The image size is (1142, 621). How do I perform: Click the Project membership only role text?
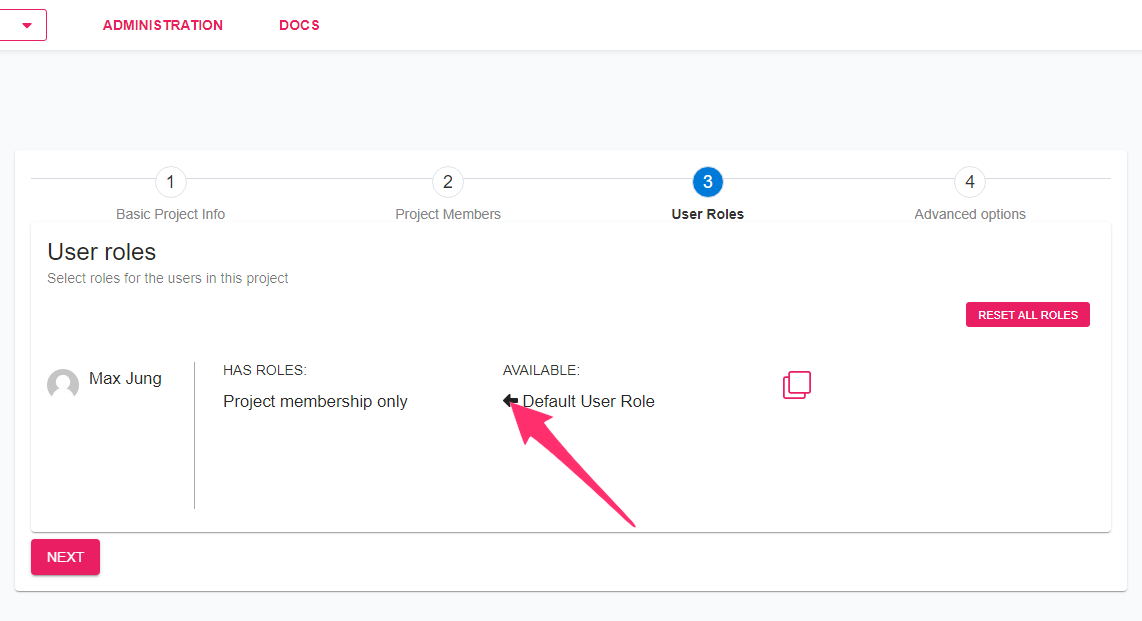(x=315, y=401)
